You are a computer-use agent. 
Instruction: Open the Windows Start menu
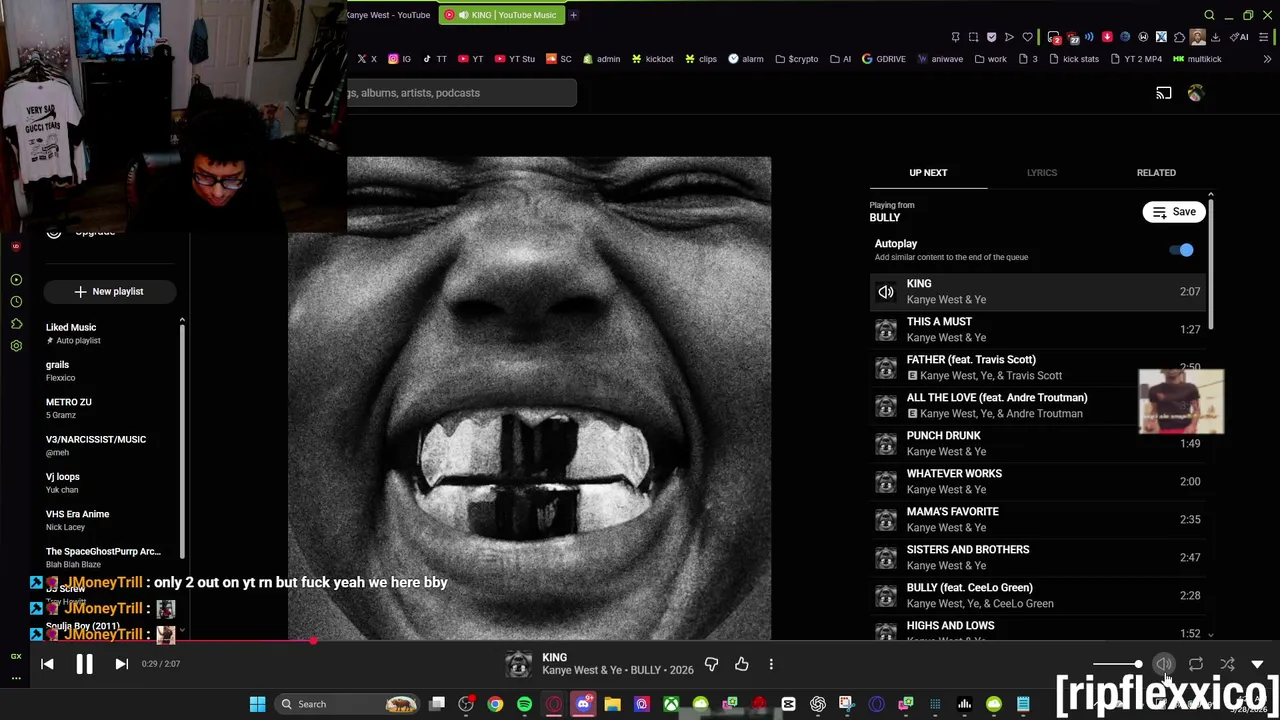coord(257,704)
